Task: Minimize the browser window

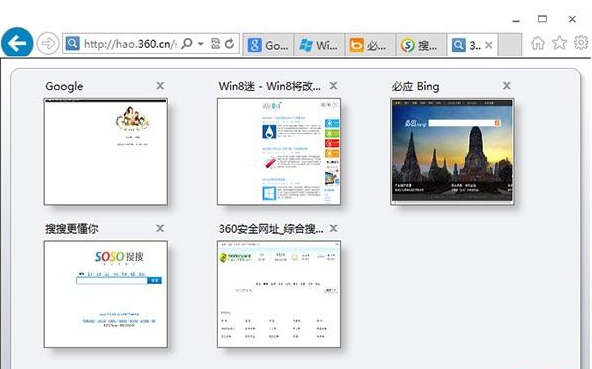Action: (x=516, y=21)
